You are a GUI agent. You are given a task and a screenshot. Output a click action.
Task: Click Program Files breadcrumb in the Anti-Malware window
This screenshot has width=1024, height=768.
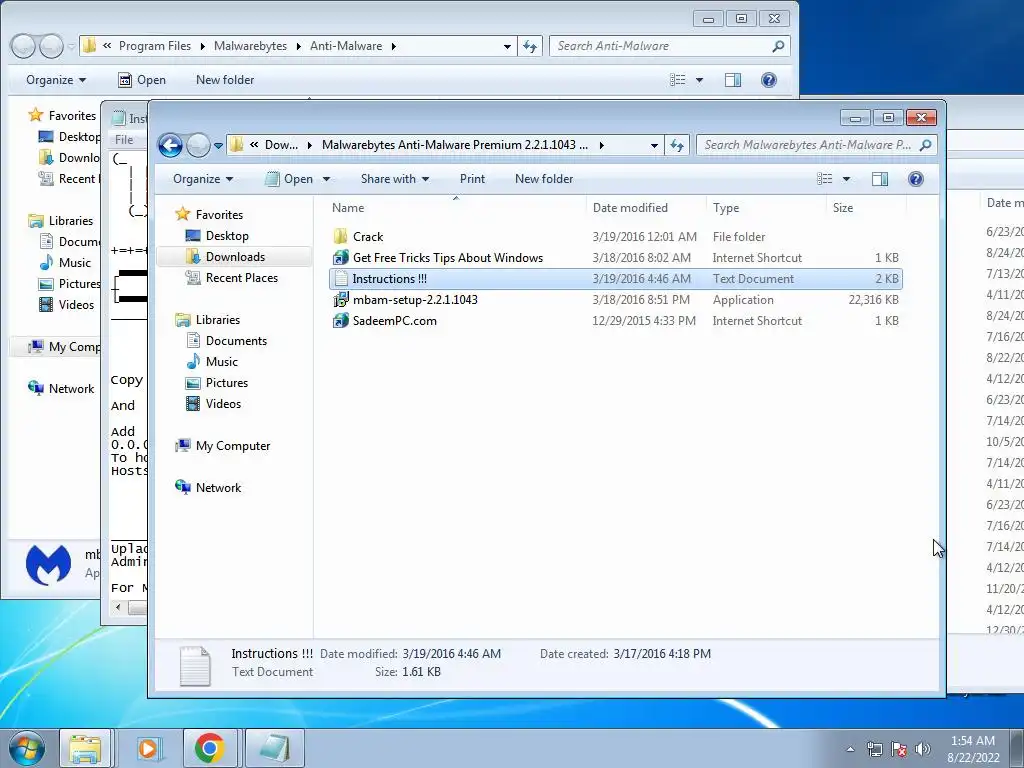(155, 46)
